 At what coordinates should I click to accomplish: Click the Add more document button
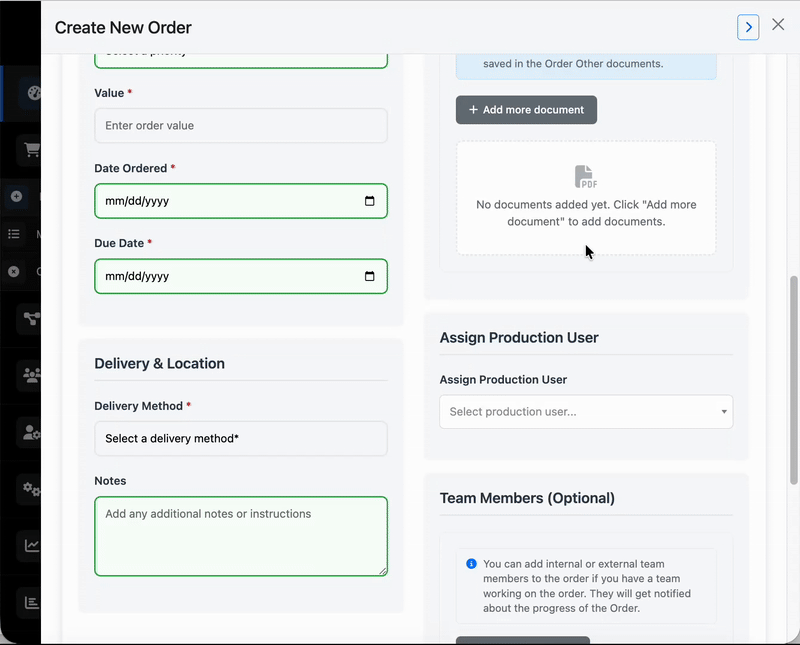tap(526, 109)
